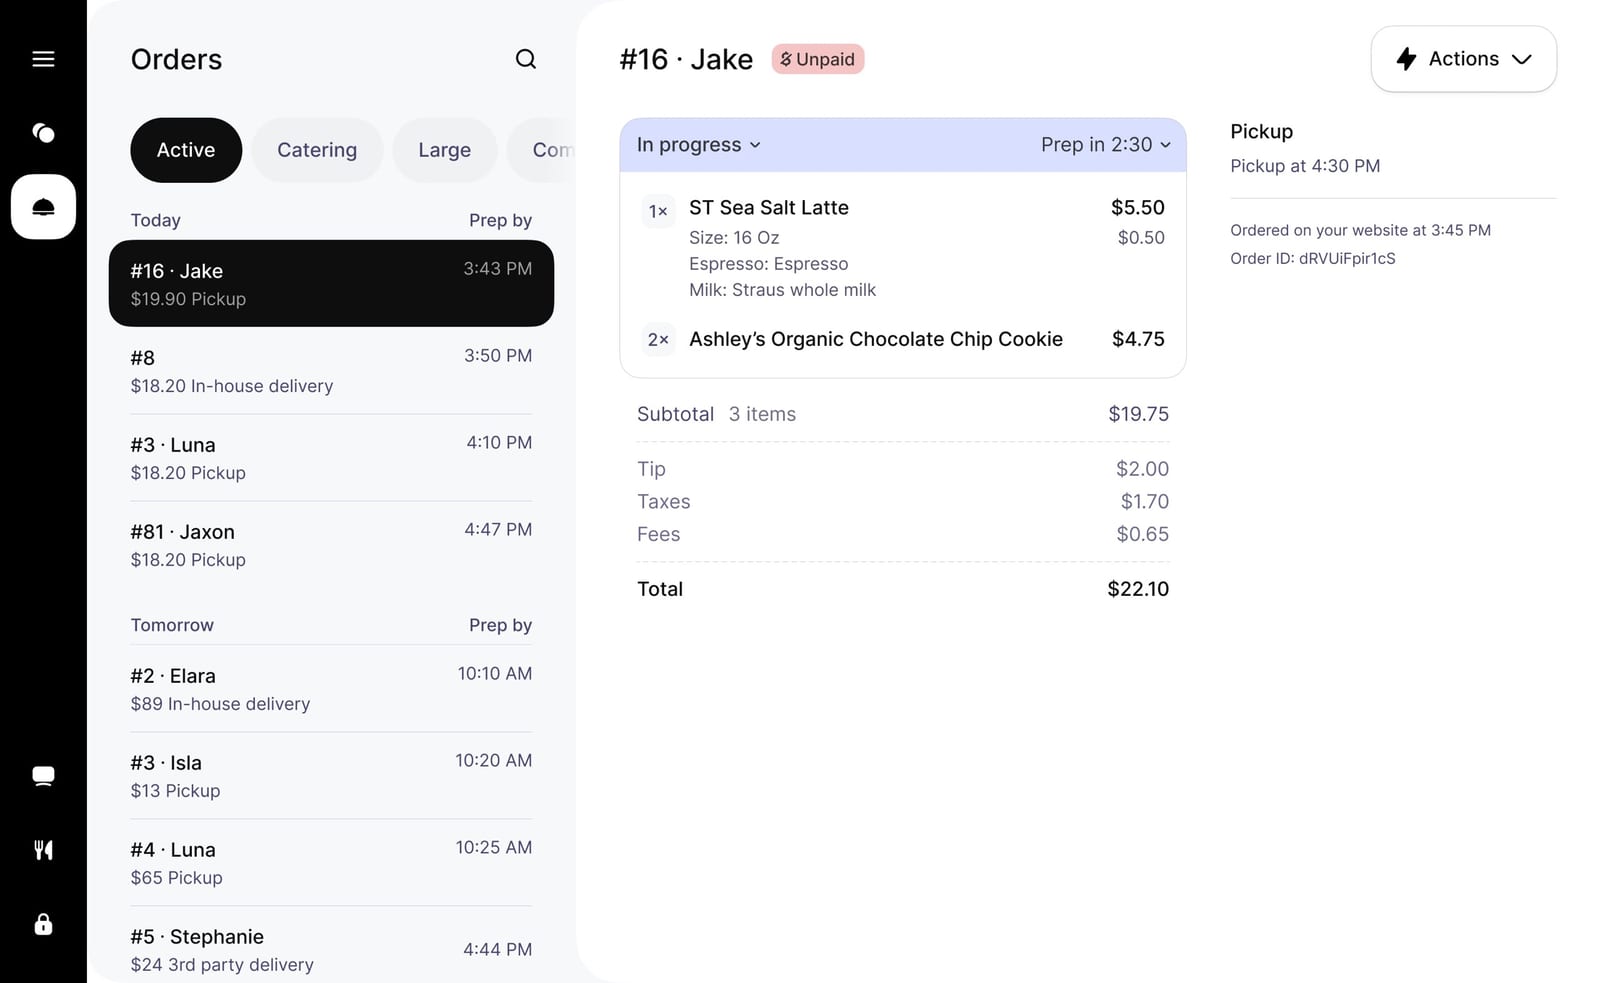Viewport: 1600px width, 983px height.
Task: Click the Fees $0.65 amount
Action: (1142, 535)
